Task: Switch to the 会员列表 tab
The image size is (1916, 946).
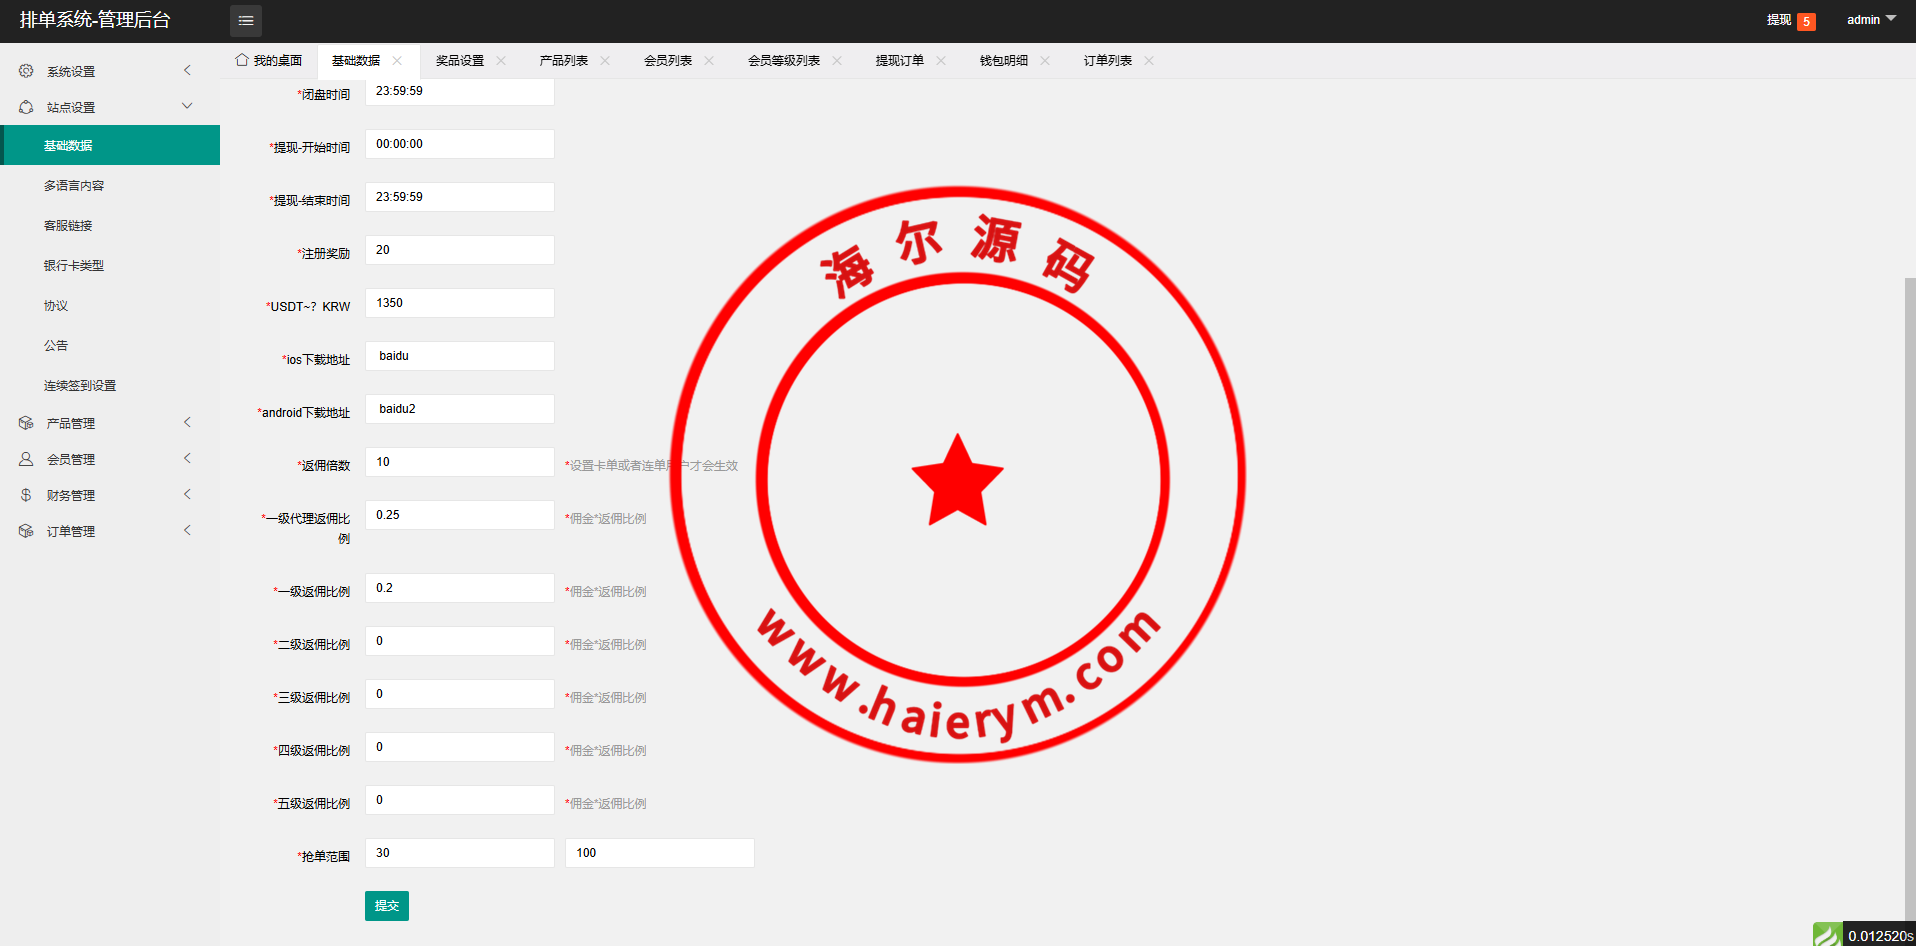Action: tap(667, 61)
